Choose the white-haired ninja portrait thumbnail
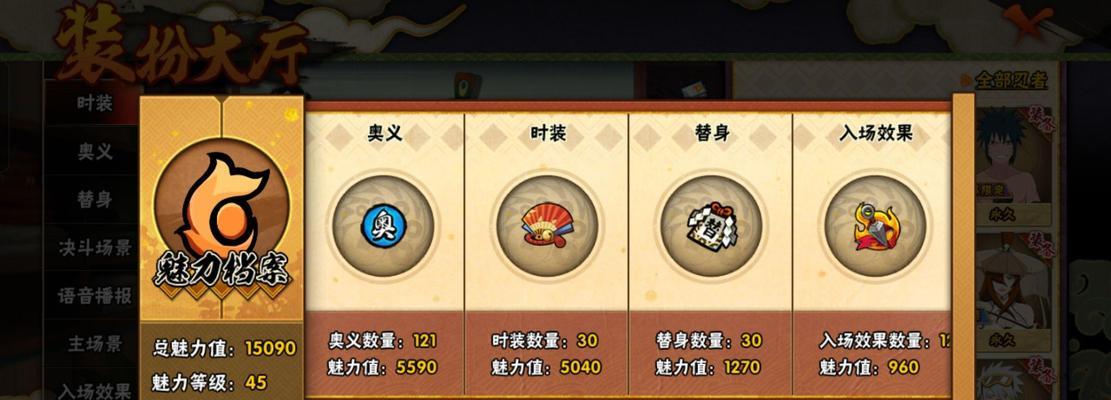 tap(1014, 379)
